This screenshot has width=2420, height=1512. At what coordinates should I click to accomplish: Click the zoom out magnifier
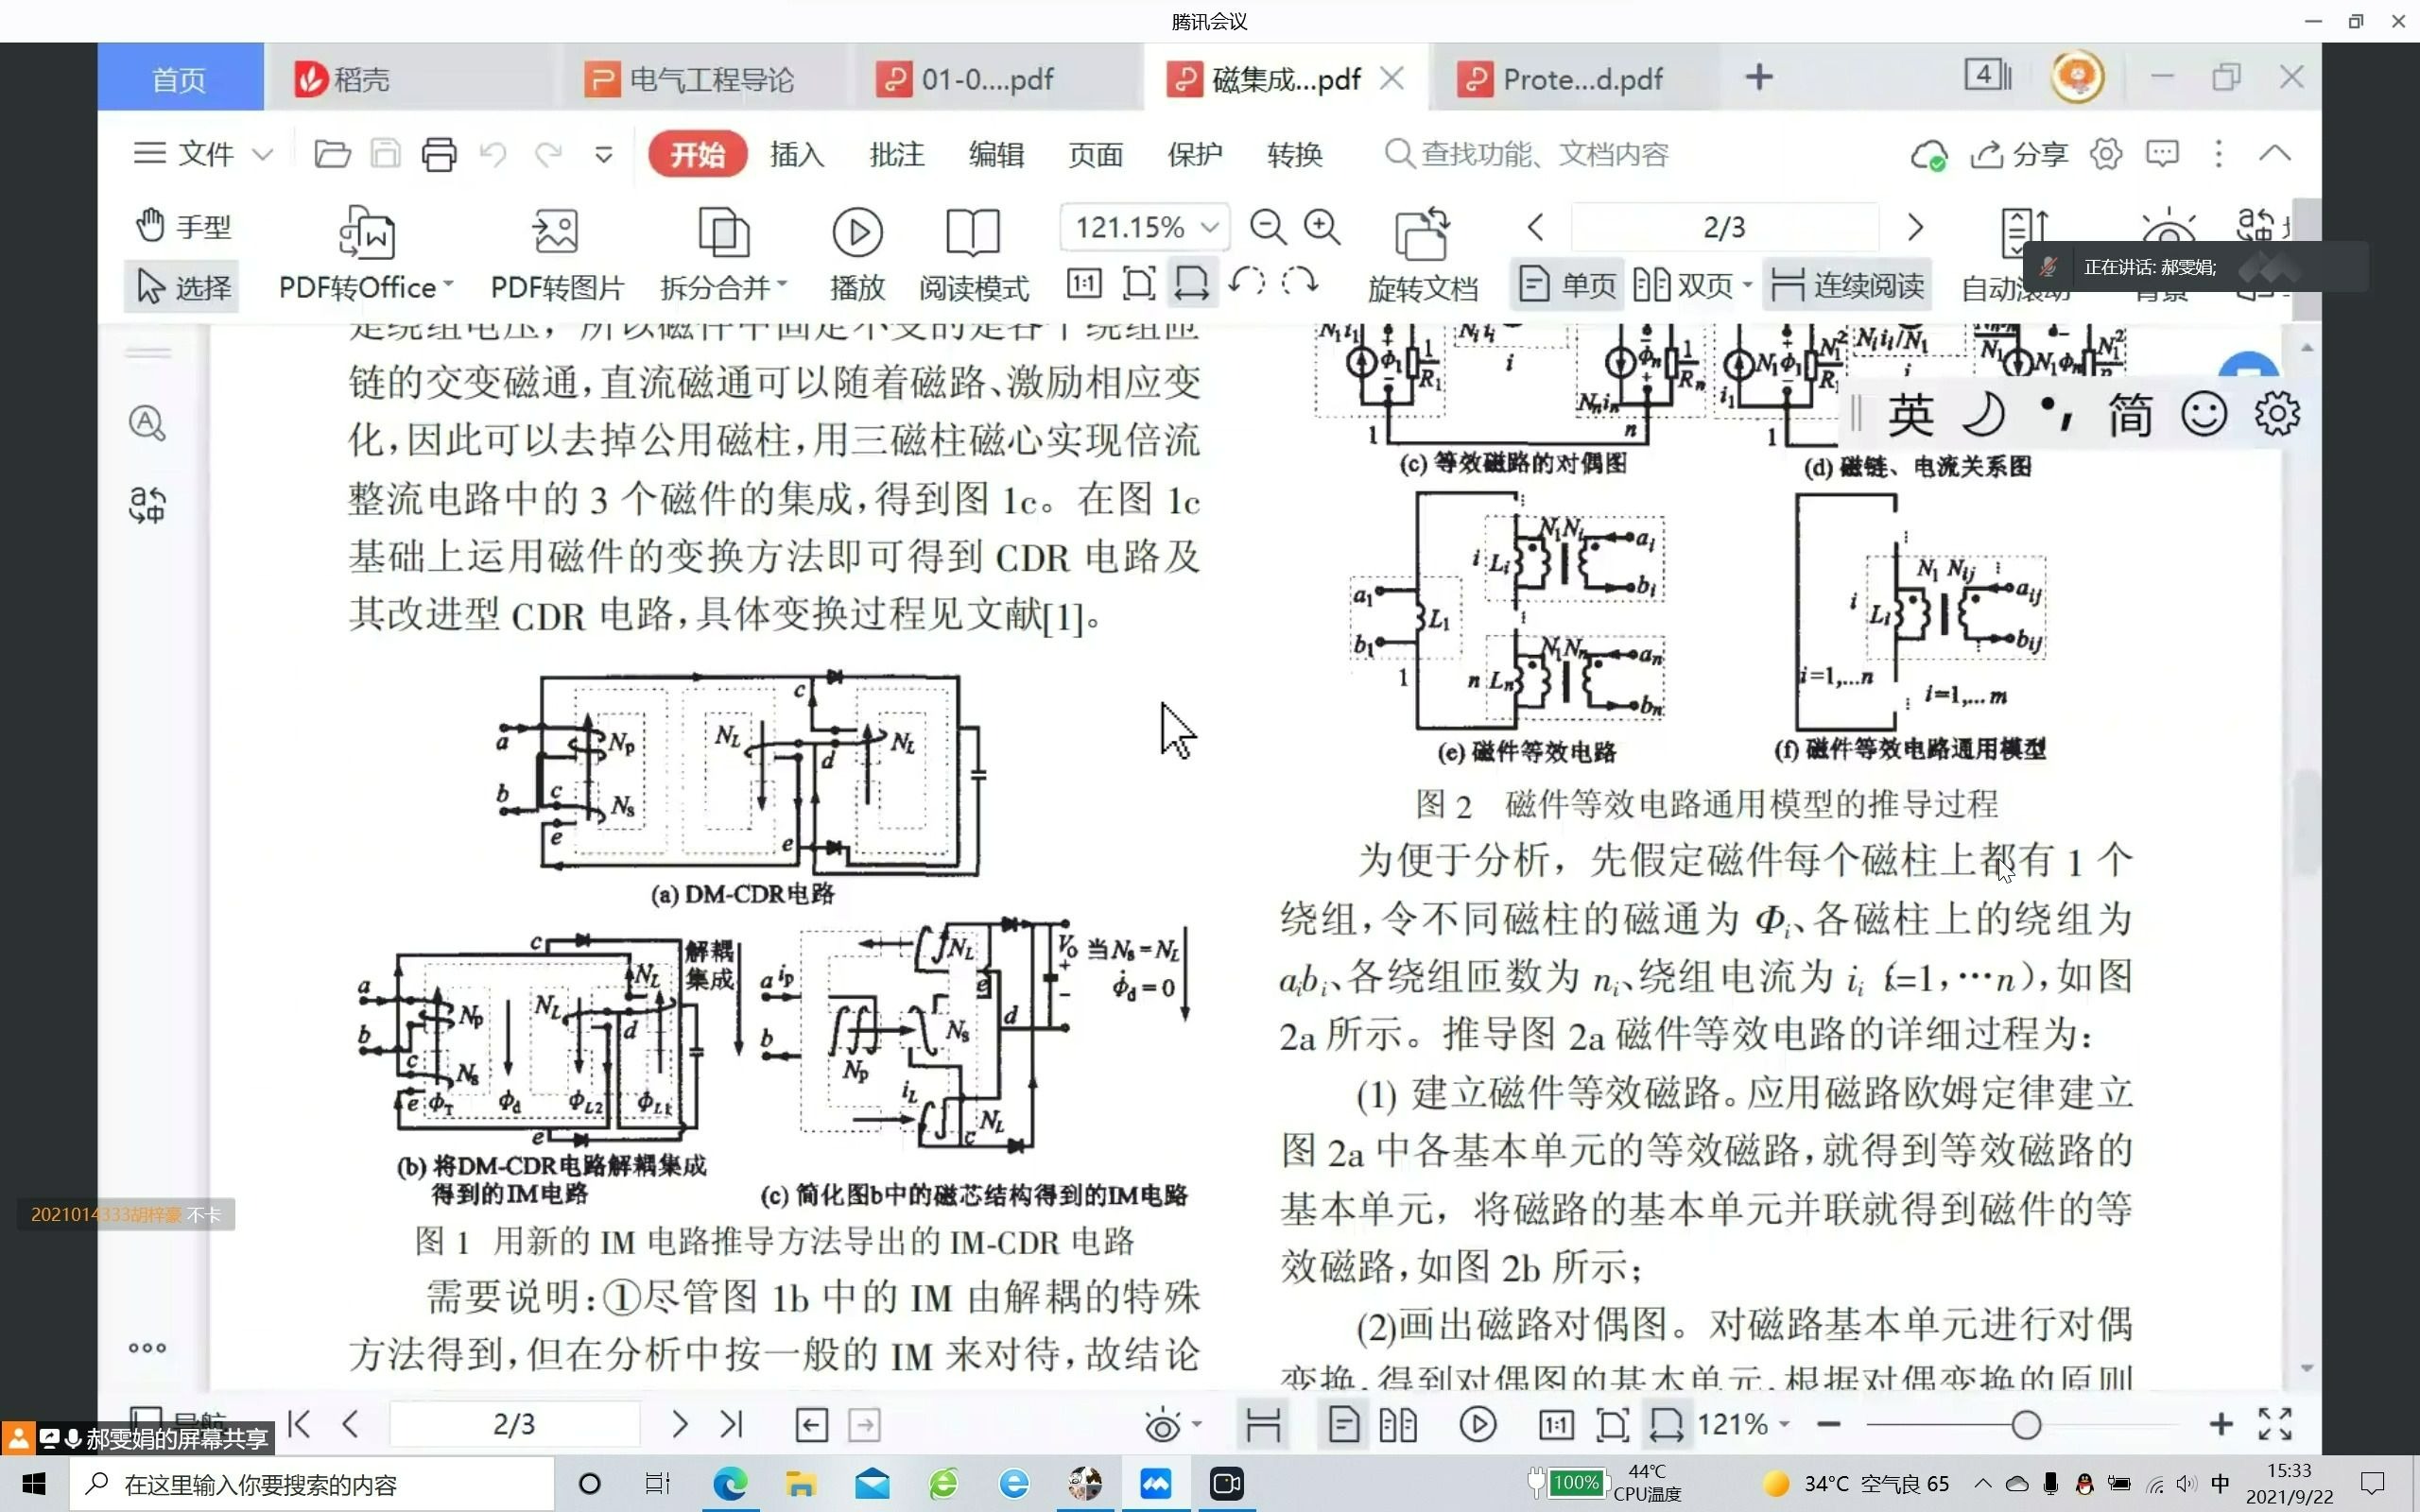coord(1268,227)
